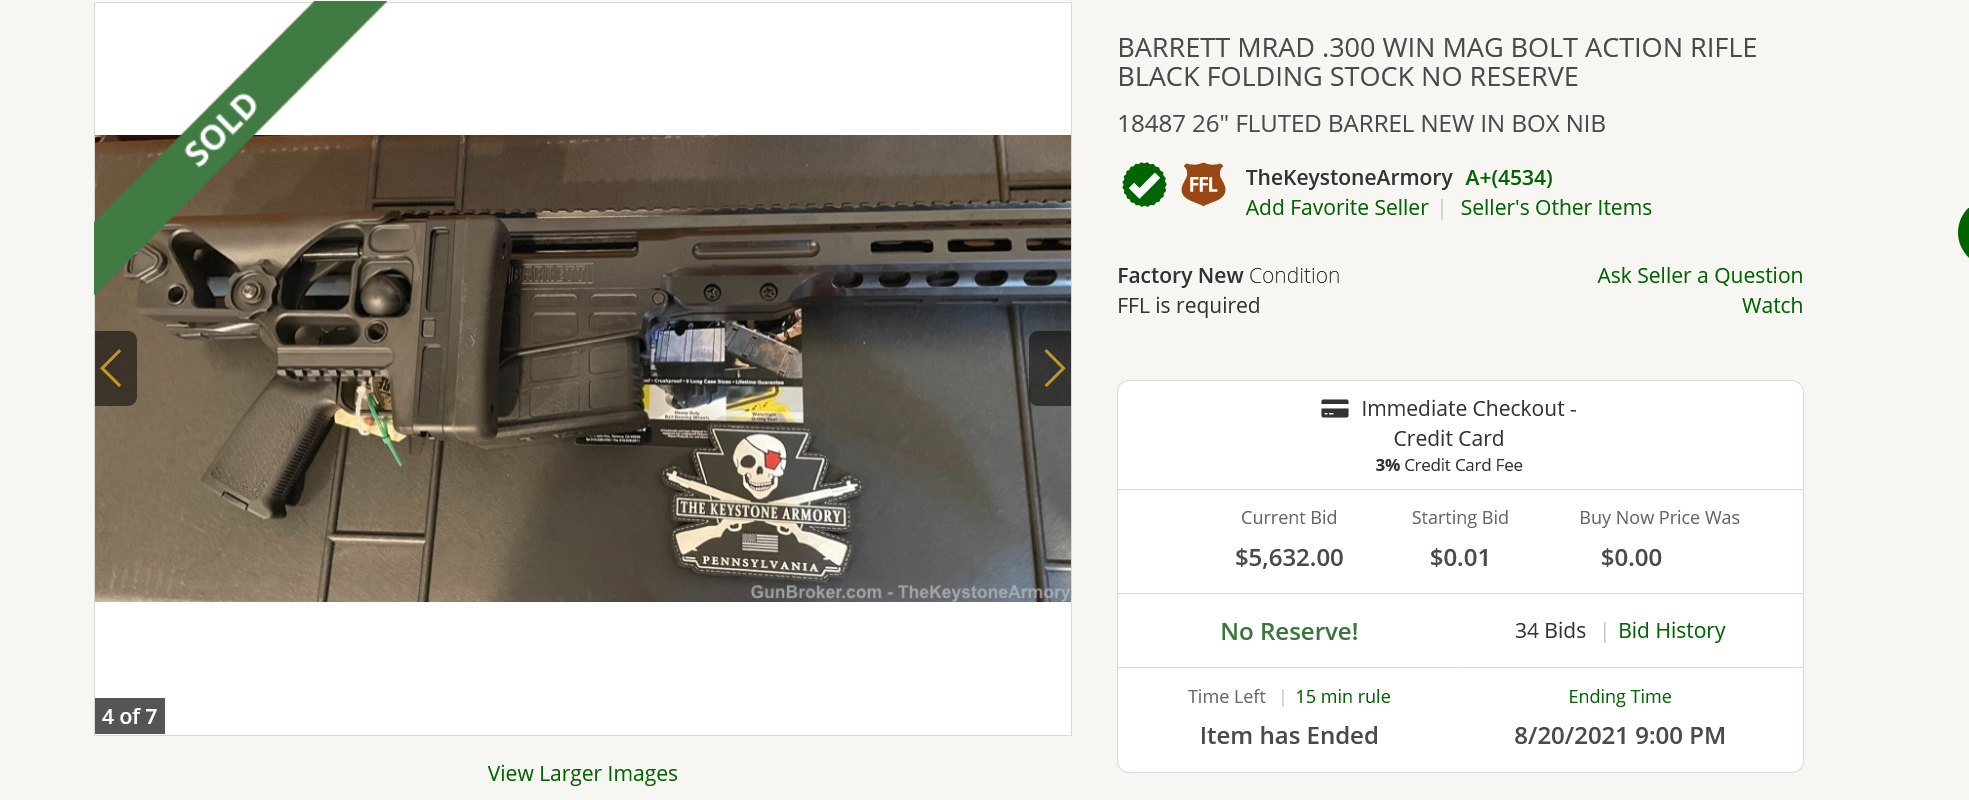This screenshot has width=1969, height=800.
Task: Click the green verified checkmark badge
Action: coord(1144,185)
